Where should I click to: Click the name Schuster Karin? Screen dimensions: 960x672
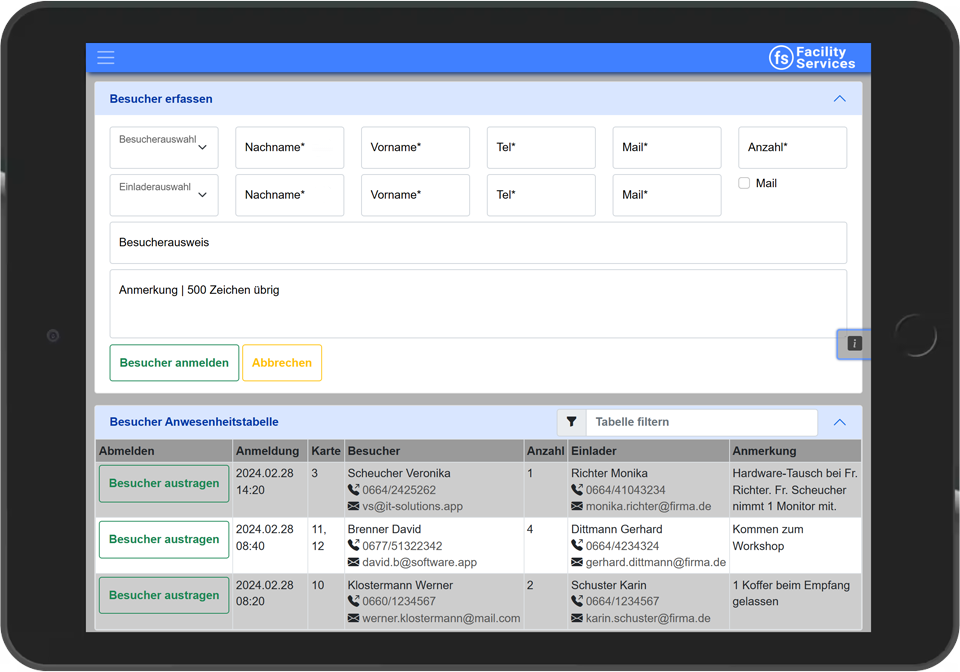[x=609, y=585]
